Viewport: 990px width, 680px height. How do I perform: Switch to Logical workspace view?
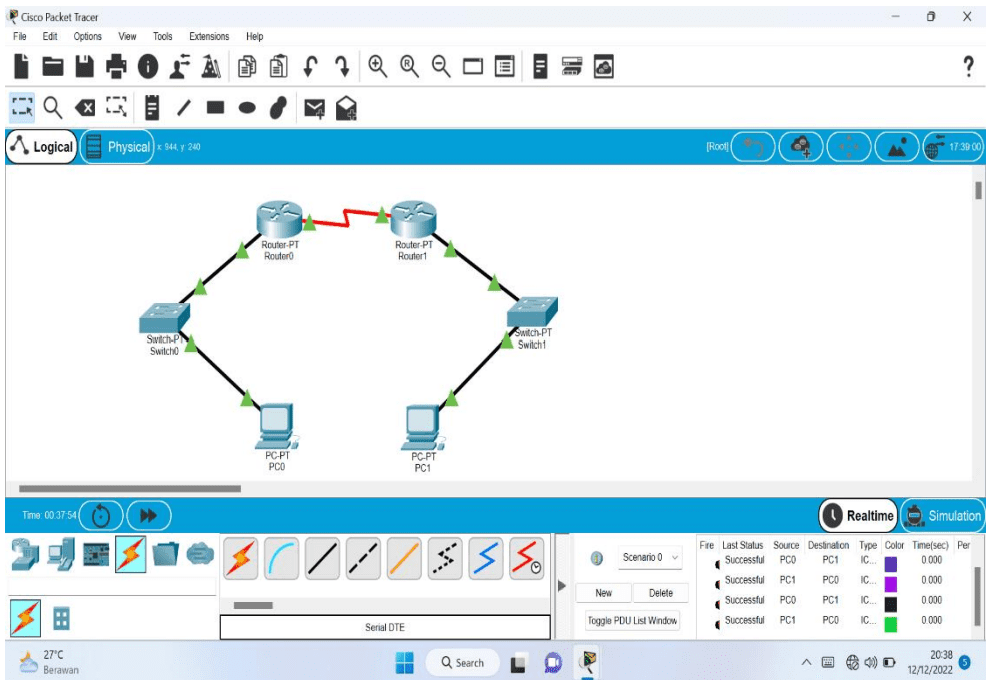(42, 146)
